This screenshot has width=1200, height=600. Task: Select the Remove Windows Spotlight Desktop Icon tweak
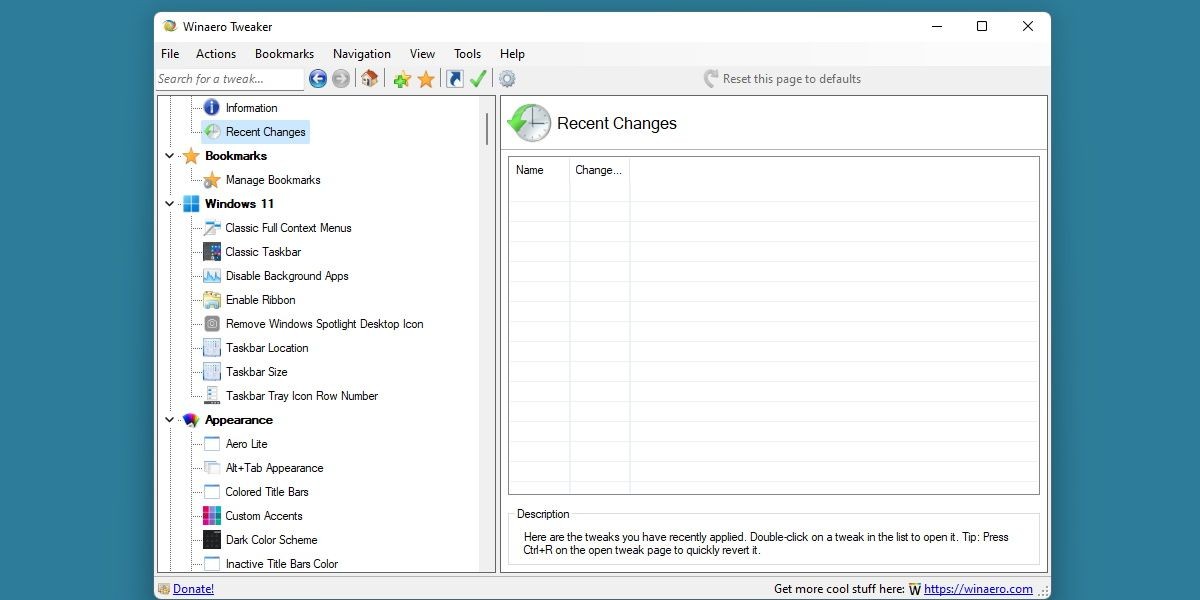click(324, 324)
